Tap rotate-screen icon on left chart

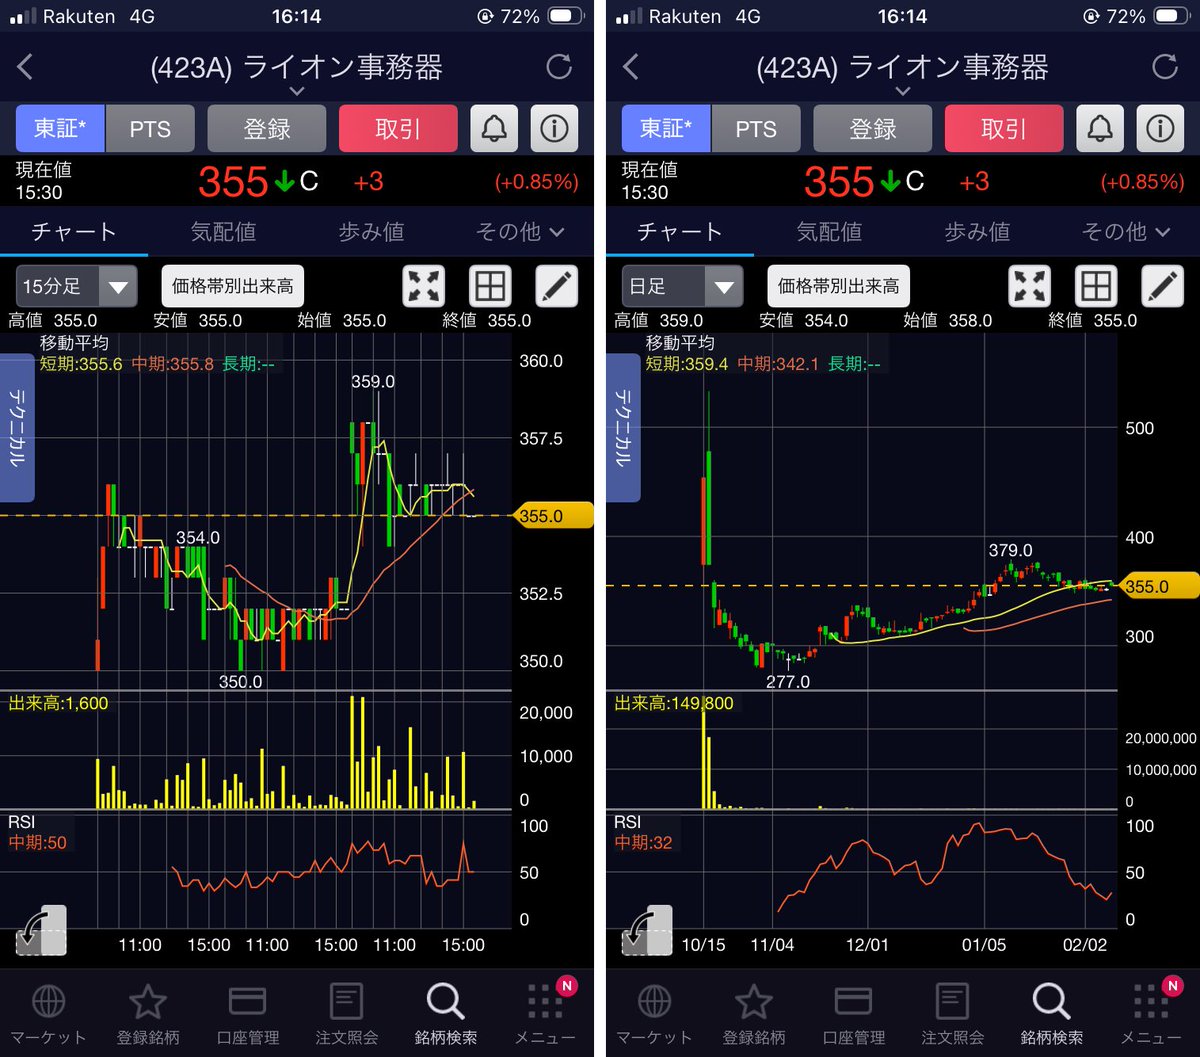(x=41, y=930)
